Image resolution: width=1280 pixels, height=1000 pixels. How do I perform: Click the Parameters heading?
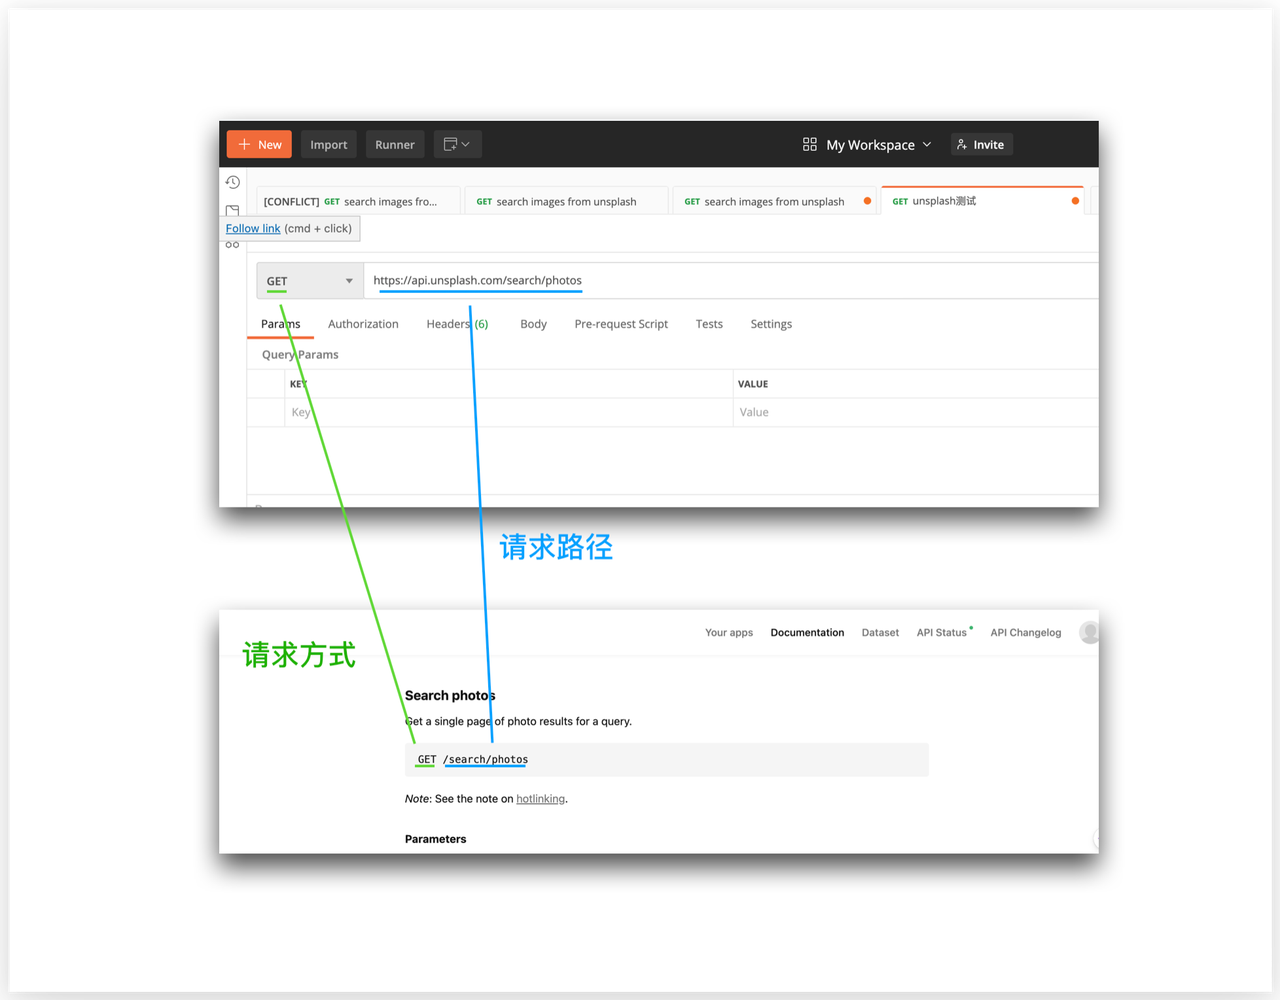point(435,839)
